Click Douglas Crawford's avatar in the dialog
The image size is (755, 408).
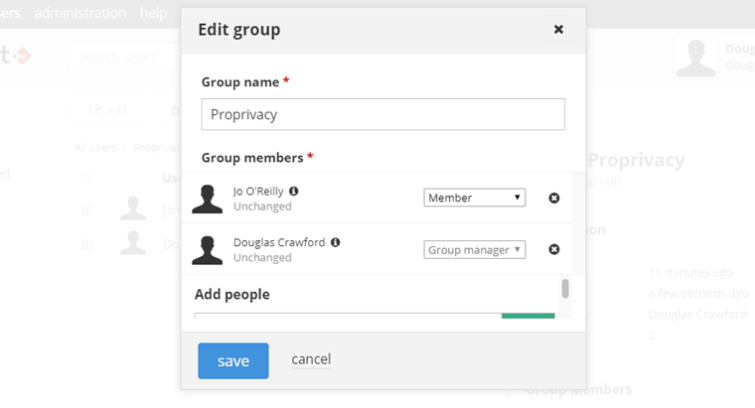(208, 250)
